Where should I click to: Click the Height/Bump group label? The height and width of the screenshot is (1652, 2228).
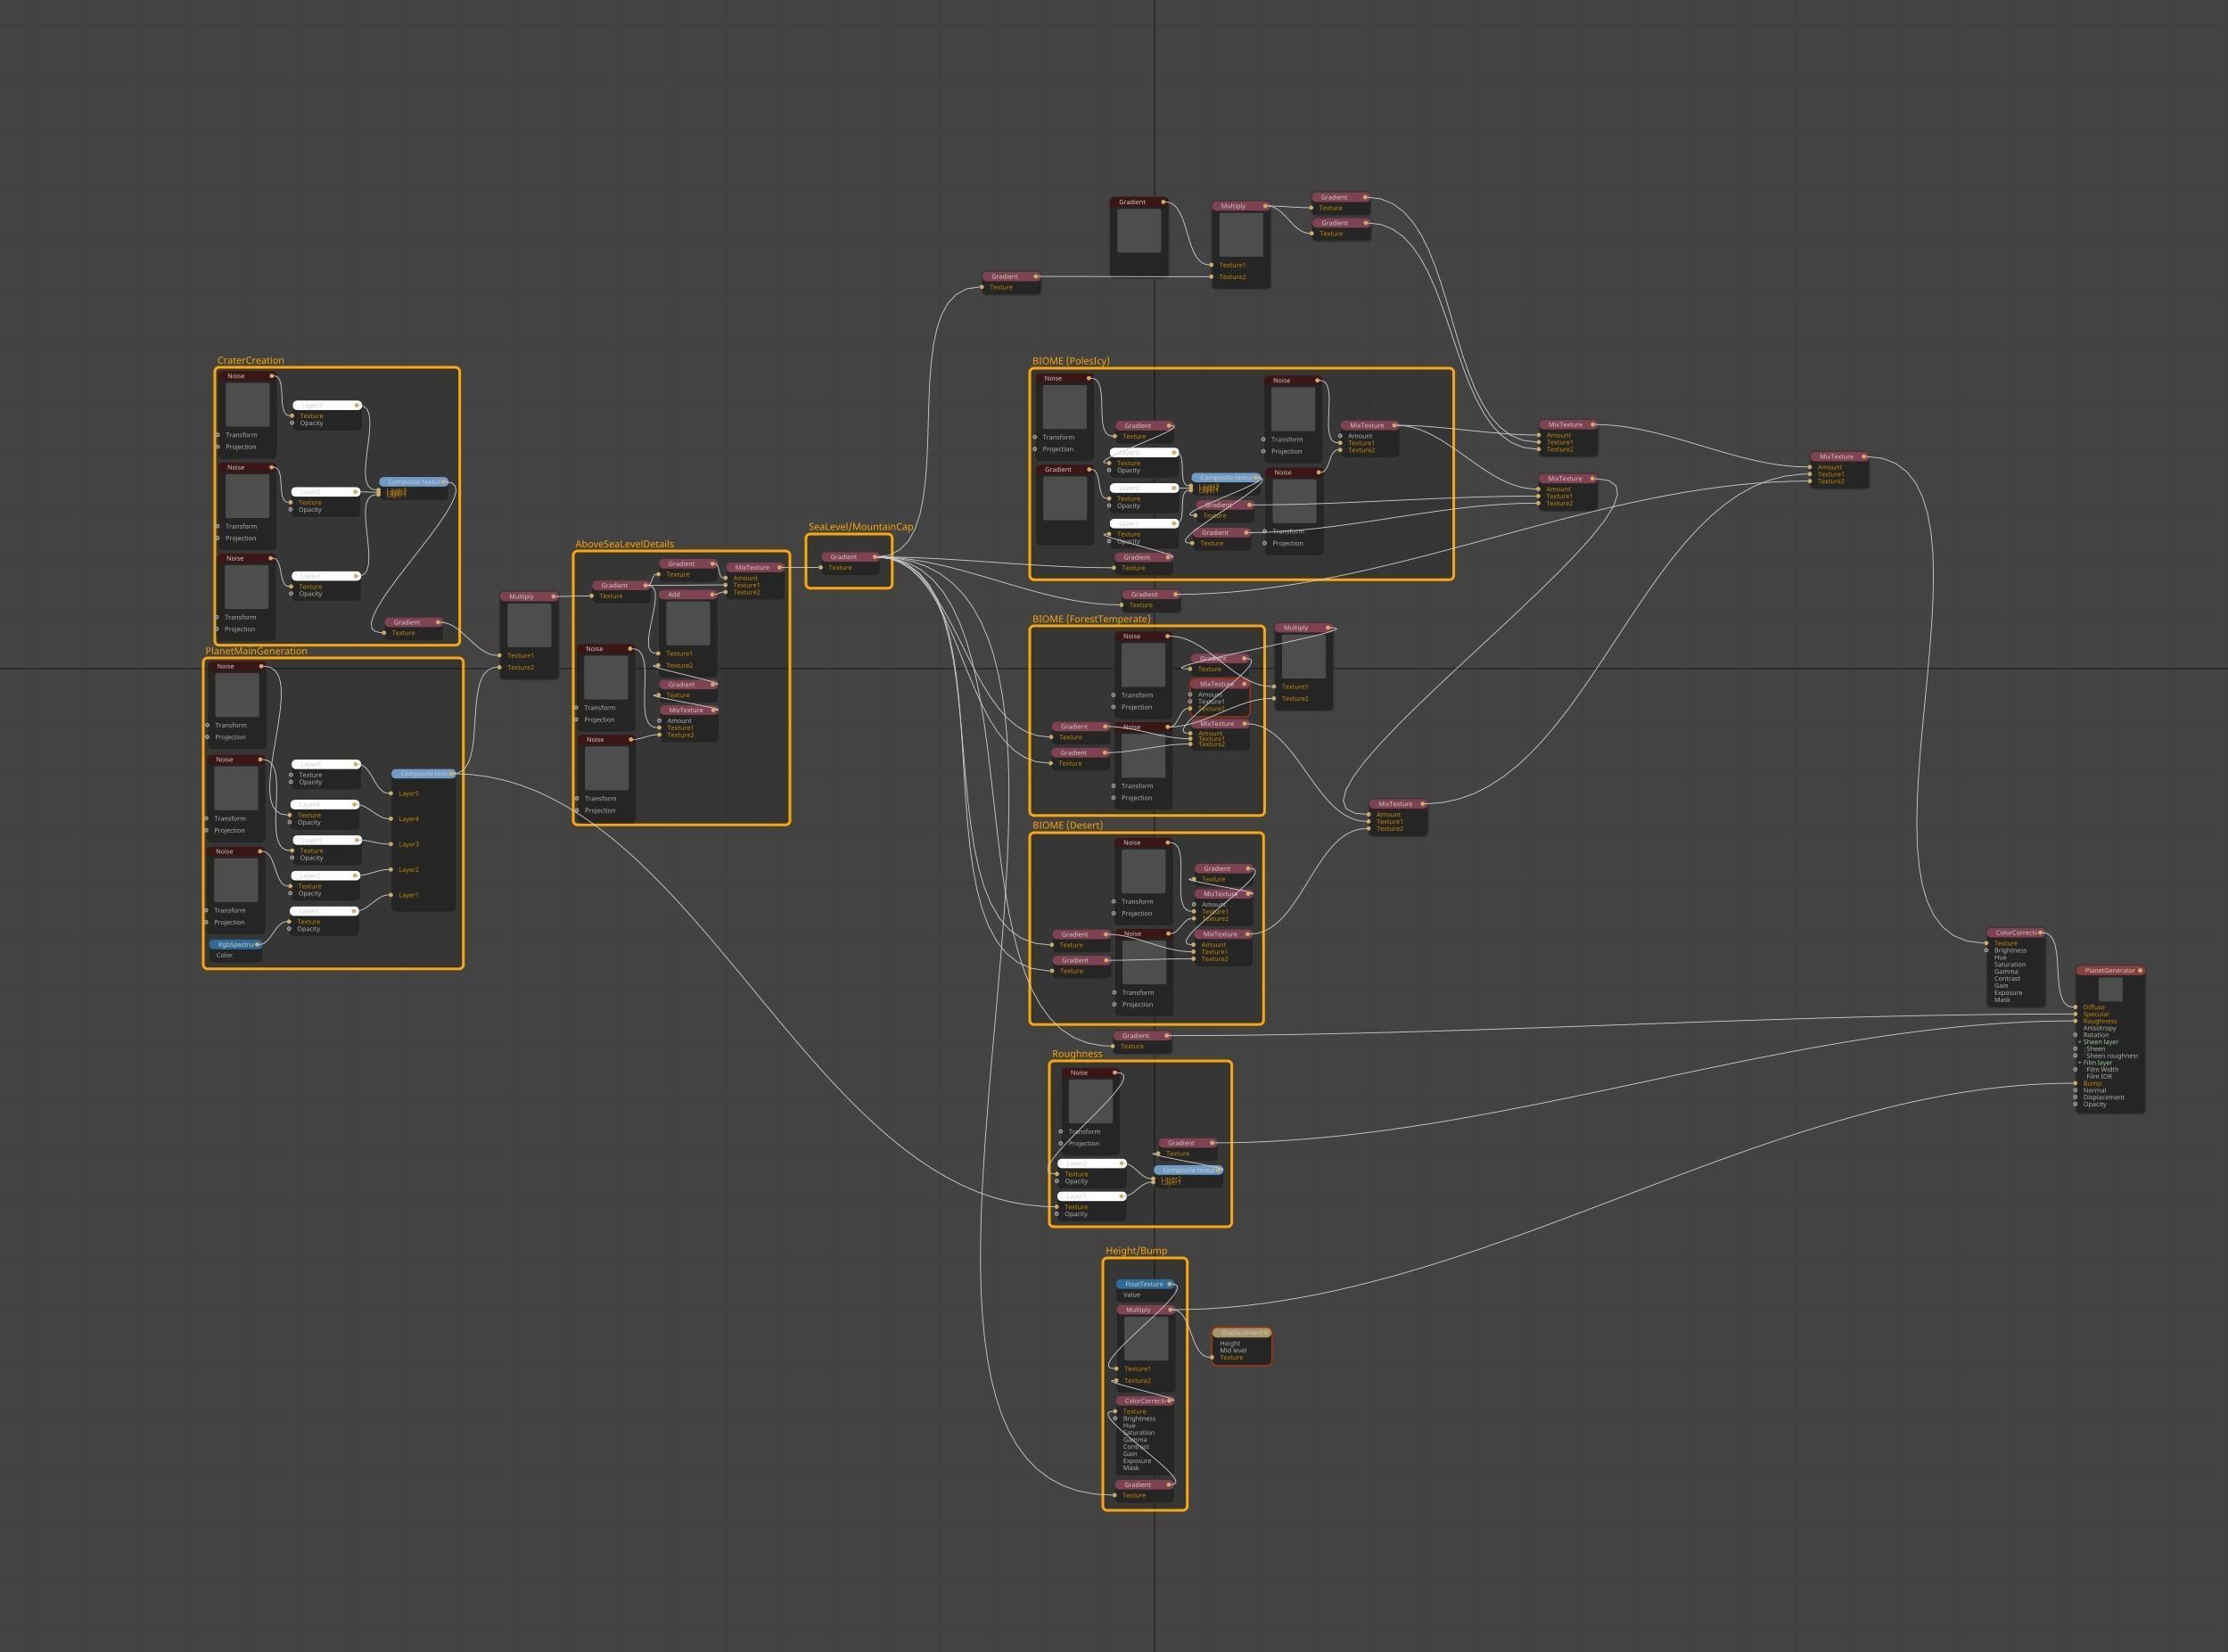[1136, 1251]
